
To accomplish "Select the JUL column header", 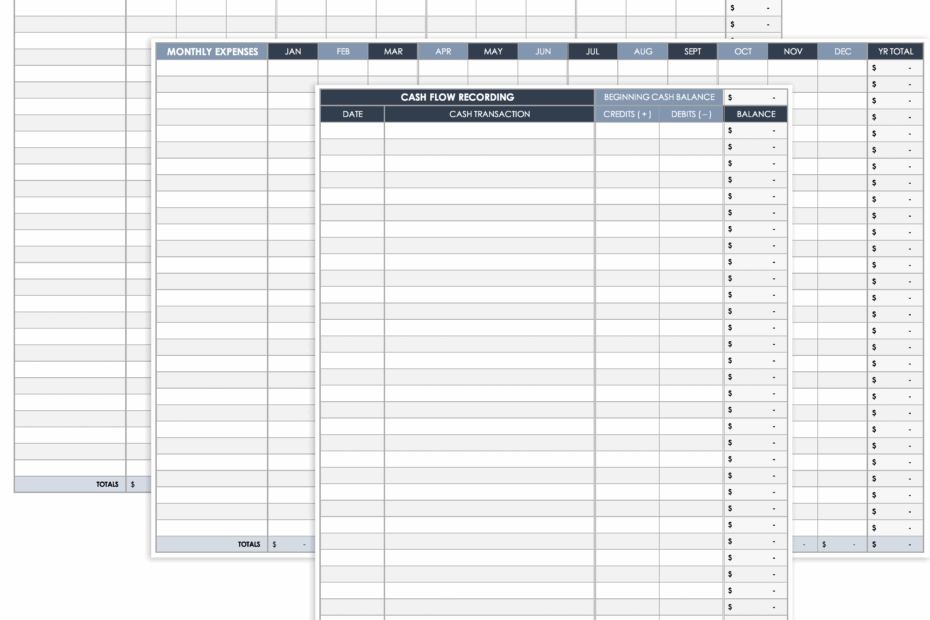I will 592,51.
